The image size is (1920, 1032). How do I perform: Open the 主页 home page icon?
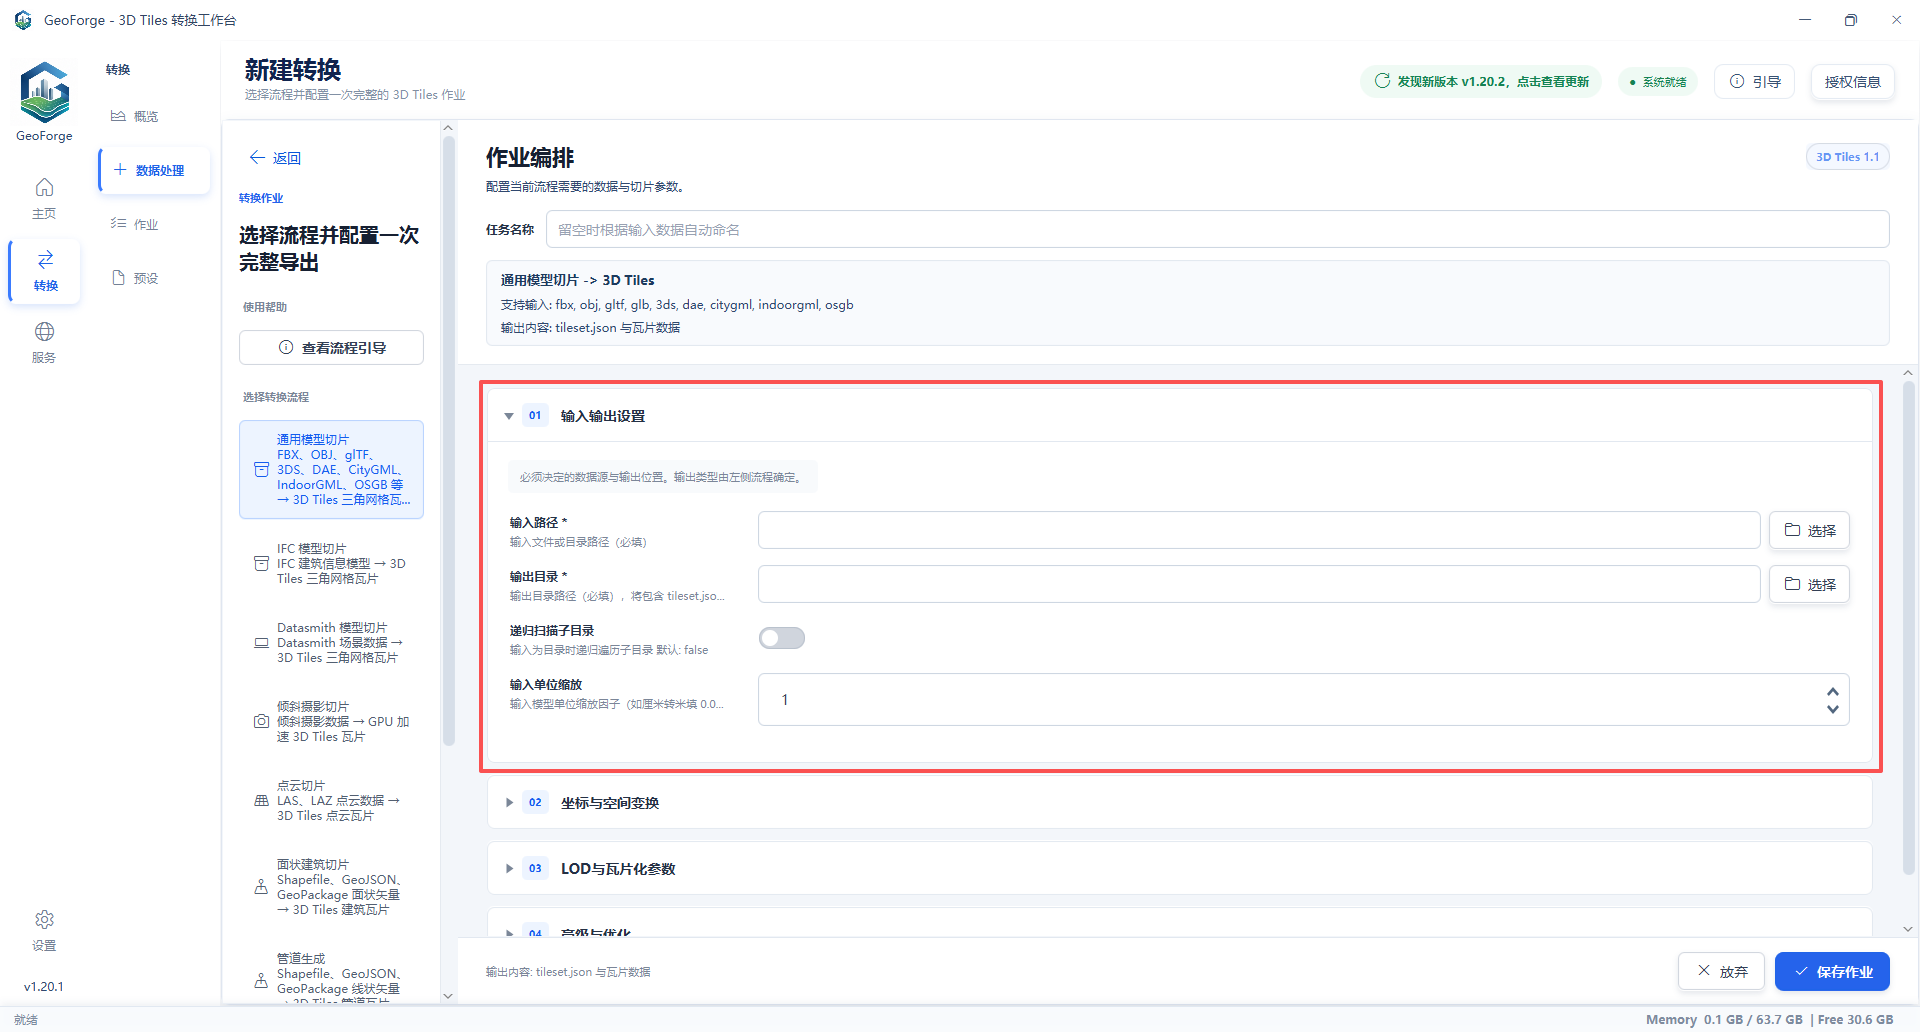44,198
